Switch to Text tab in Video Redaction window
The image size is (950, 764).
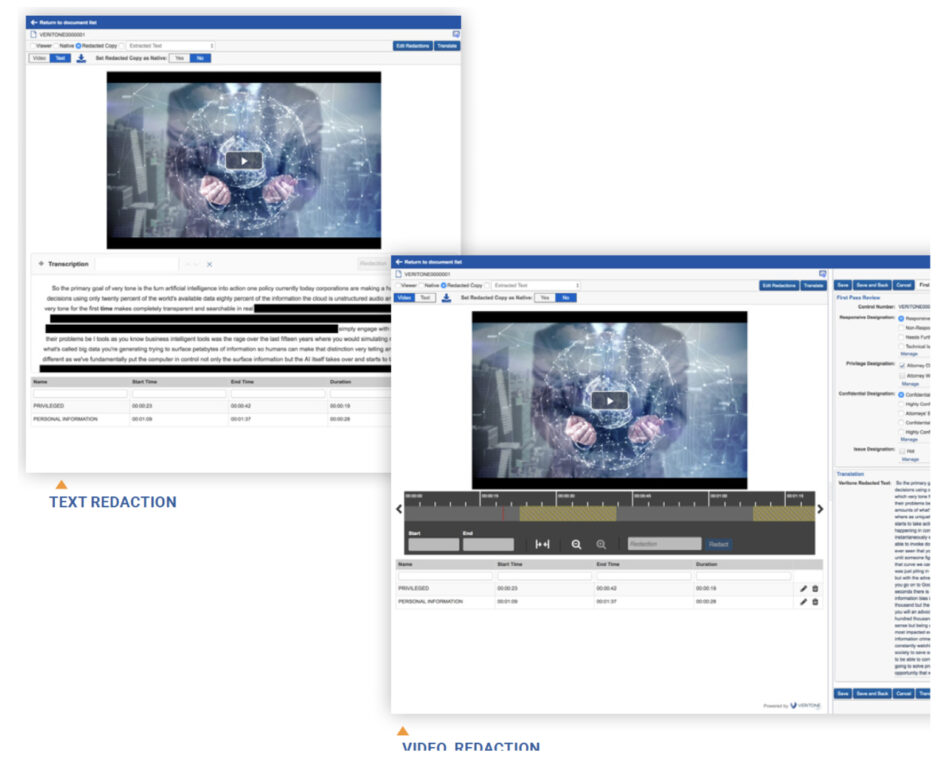pos(425,297)
